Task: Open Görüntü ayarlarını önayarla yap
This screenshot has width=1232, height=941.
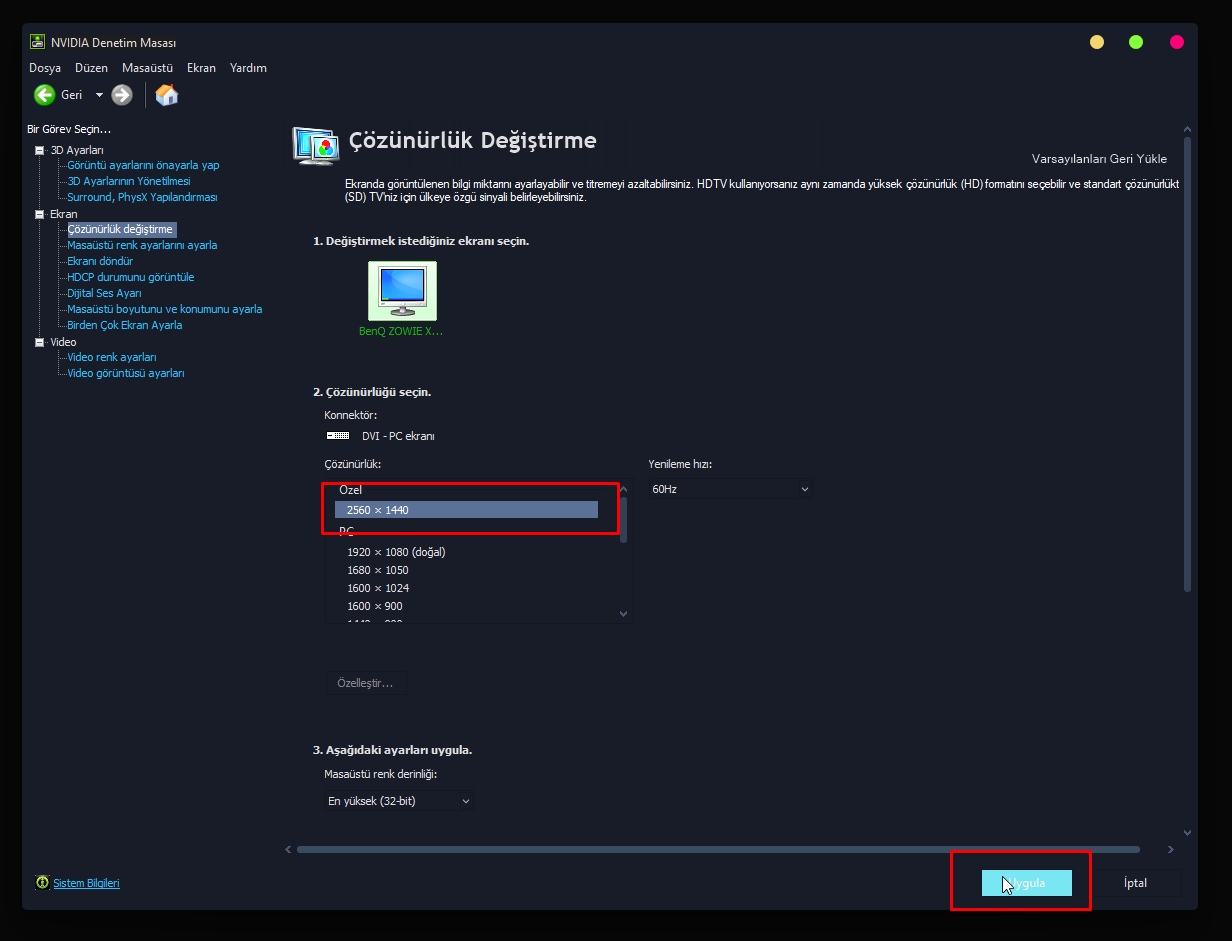Action: [143, 165]
